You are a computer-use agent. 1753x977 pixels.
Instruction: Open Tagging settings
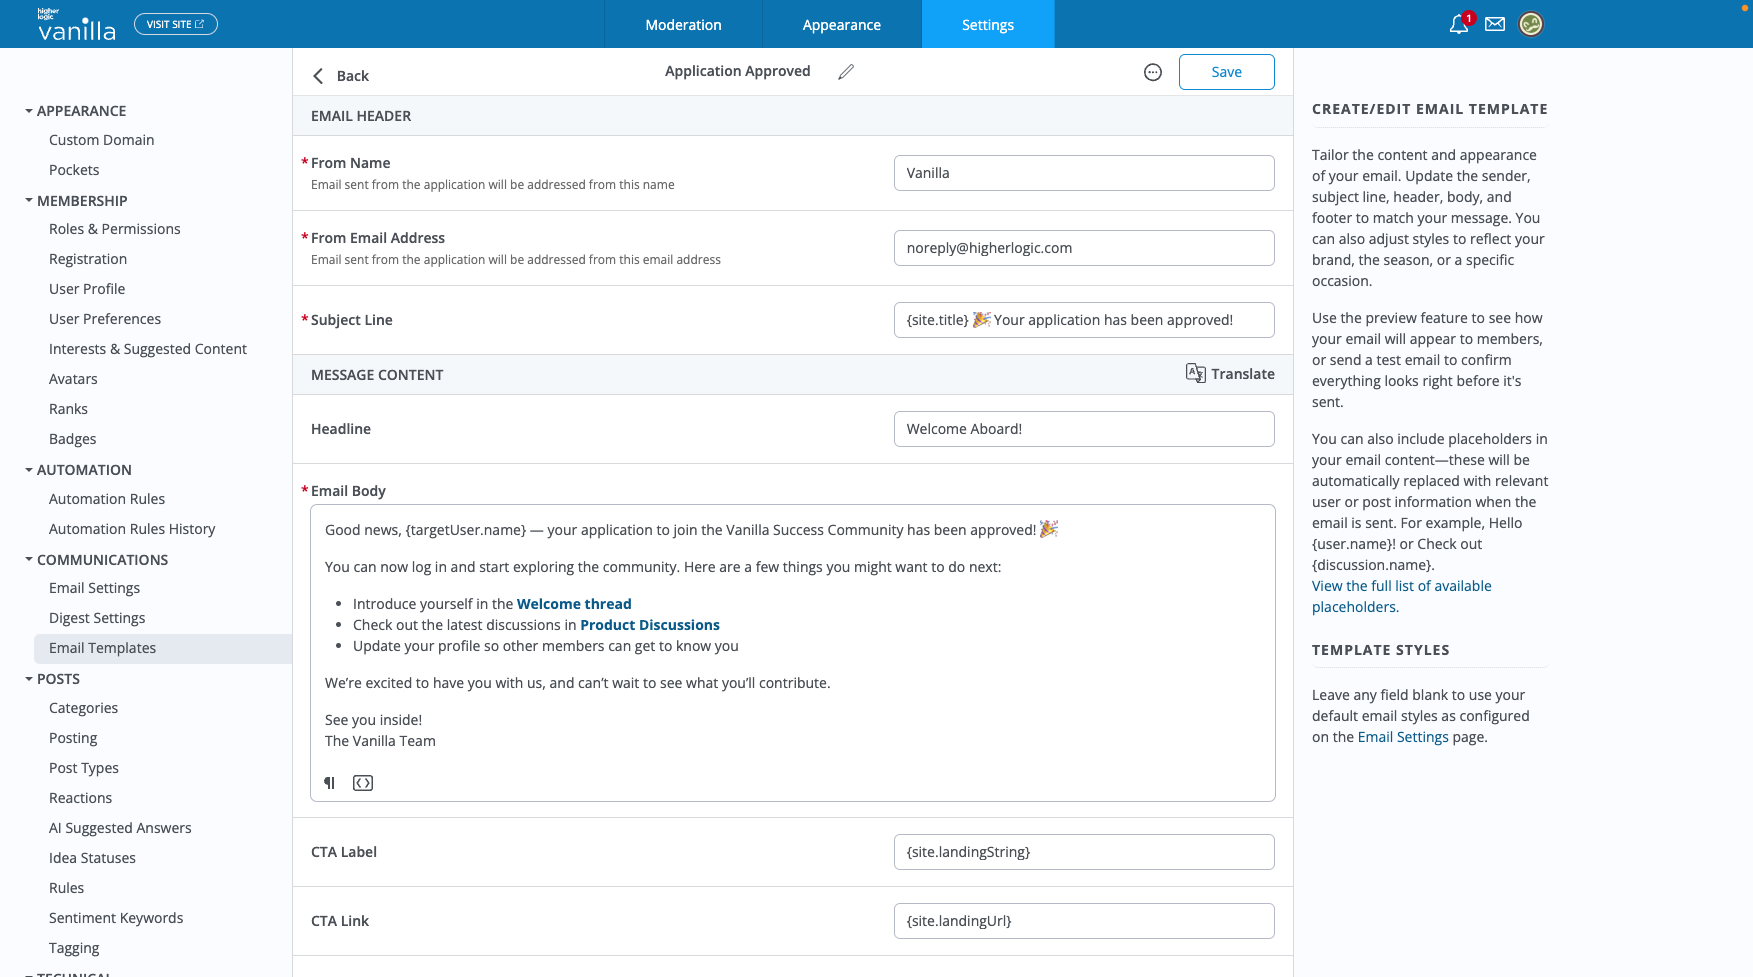click(x=74, y=948)
